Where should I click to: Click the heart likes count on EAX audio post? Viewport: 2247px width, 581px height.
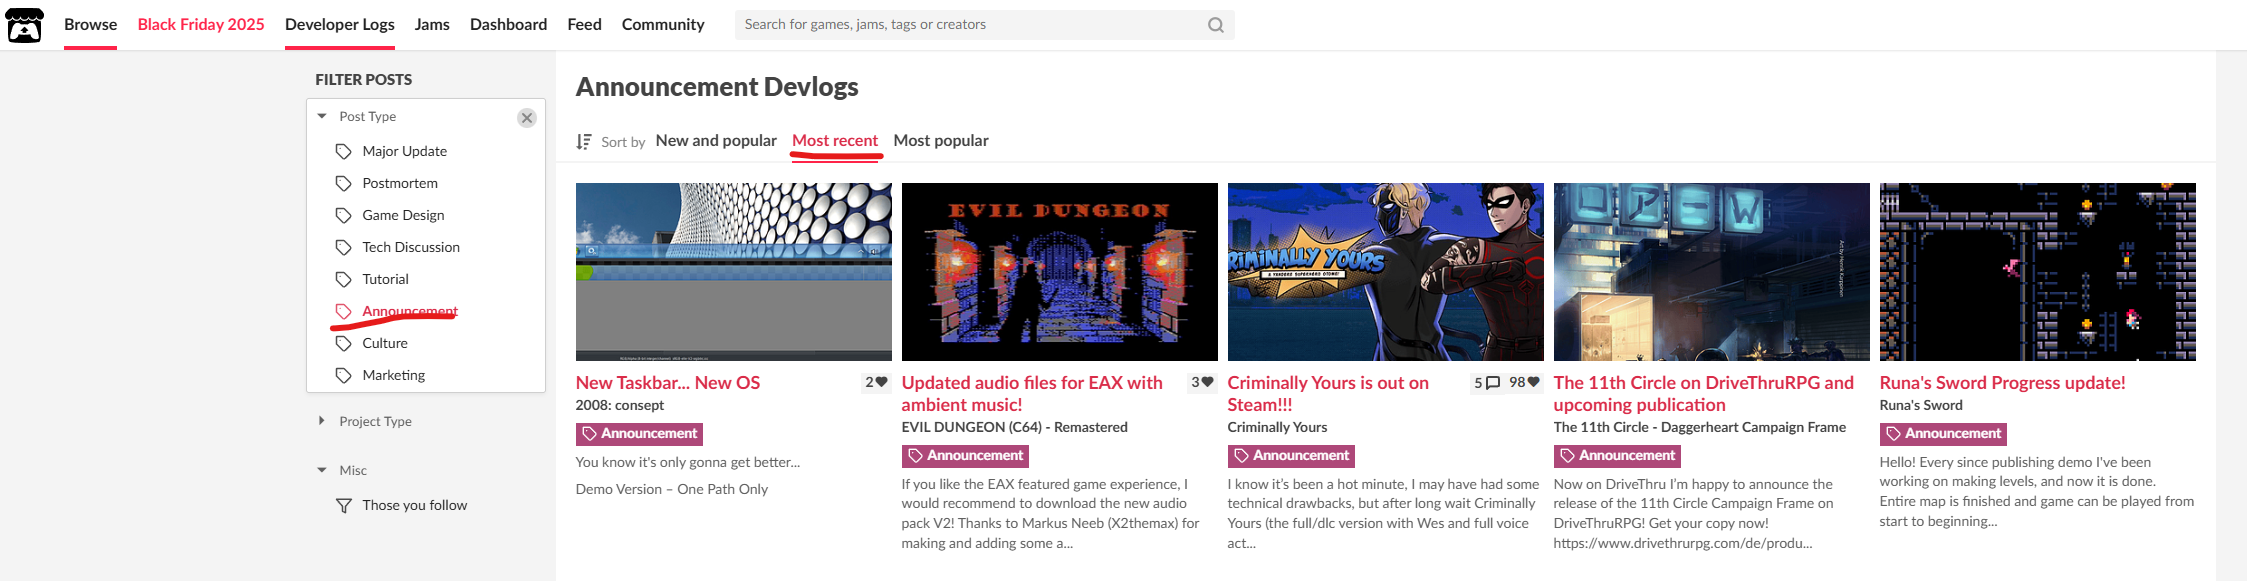(x=1202, y=382)
